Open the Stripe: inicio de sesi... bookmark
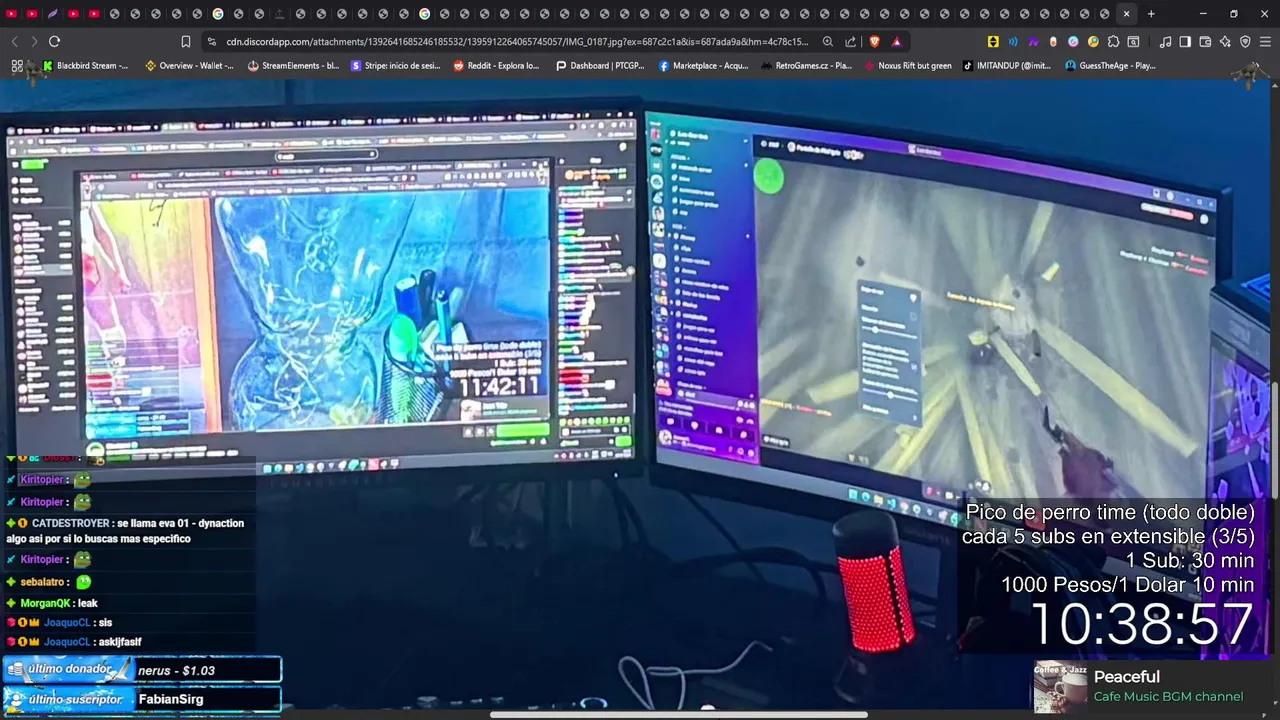1280x720 pixels. [395, 66]
